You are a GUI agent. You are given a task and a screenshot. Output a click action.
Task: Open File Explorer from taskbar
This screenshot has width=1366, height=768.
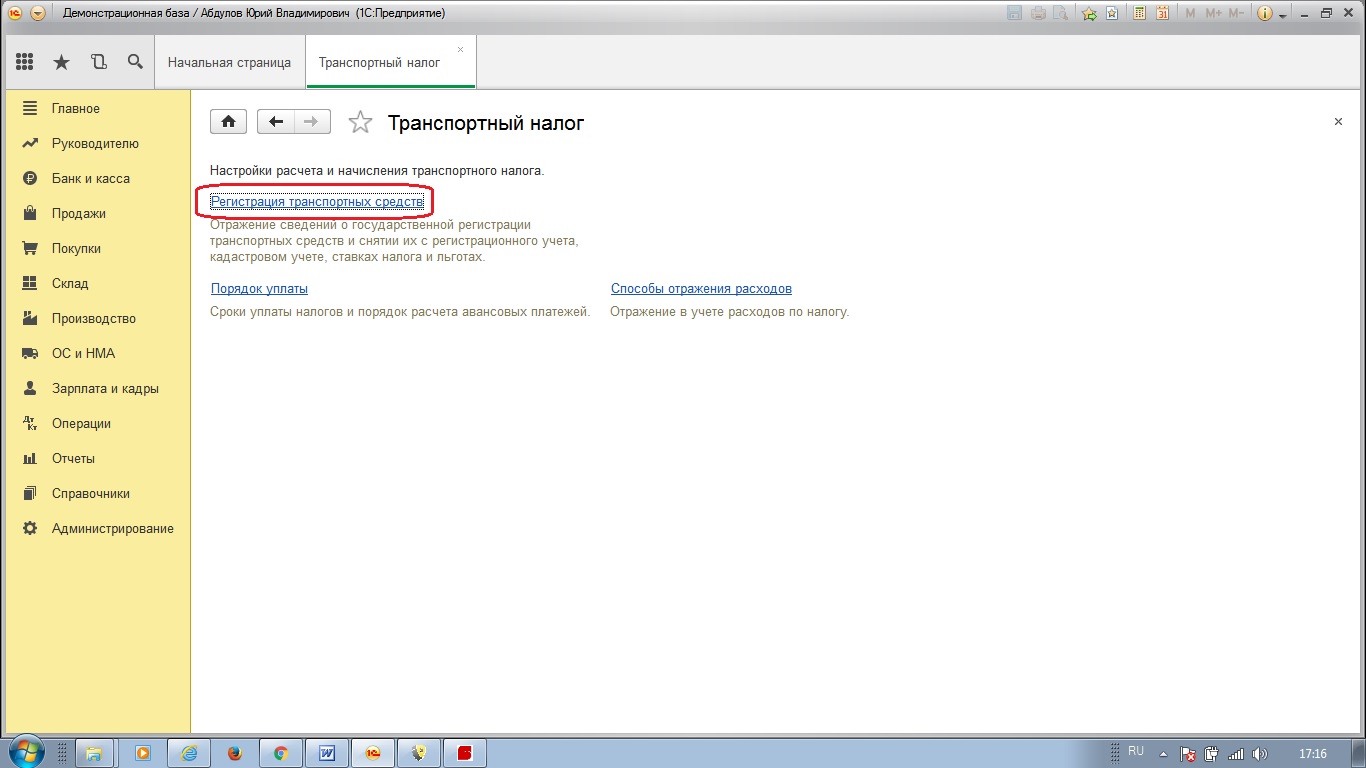coord(94,753)
